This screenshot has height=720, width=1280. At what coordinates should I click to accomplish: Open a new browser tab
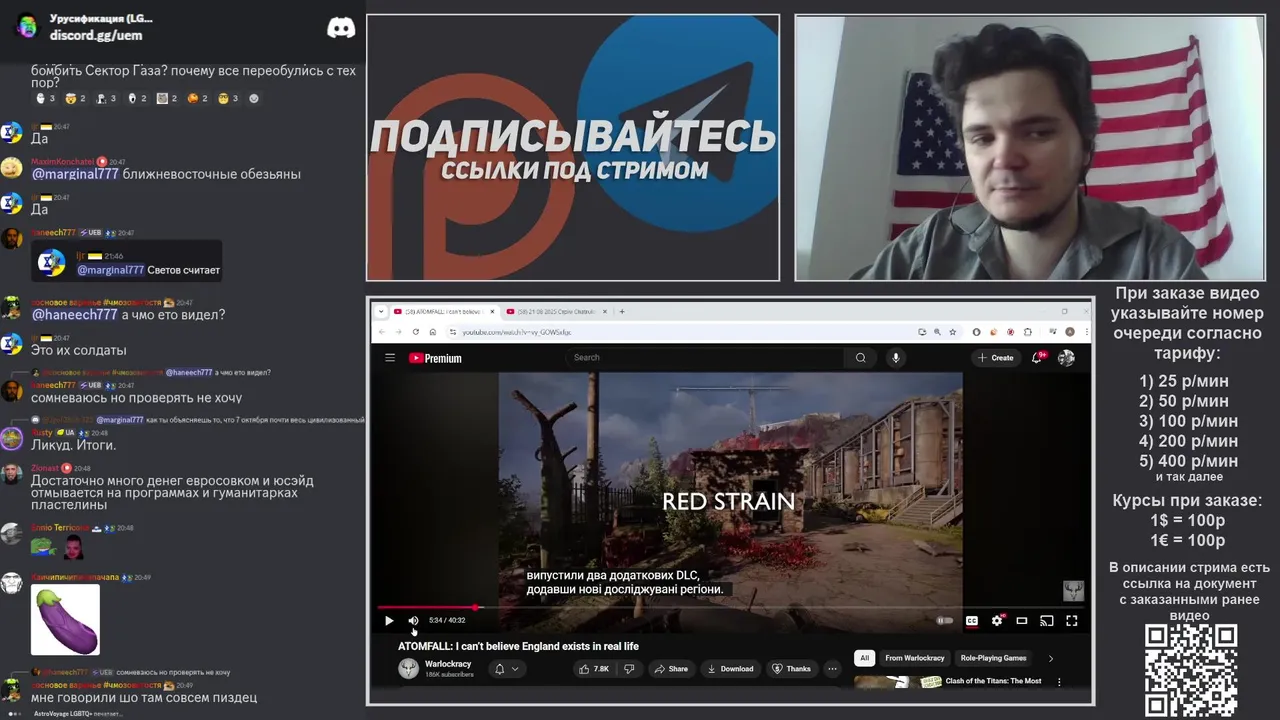622,311
